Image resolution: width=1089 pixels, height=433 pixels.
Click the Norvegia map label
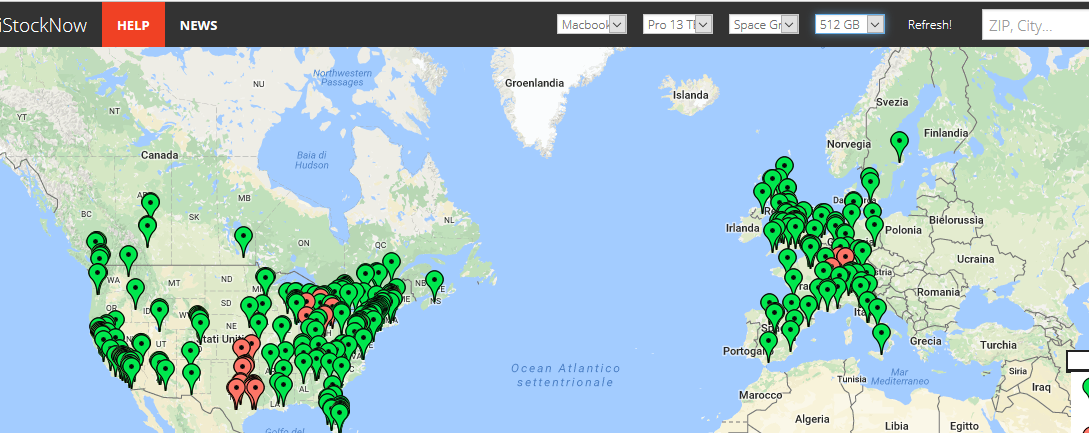click(x=849, y=144)
